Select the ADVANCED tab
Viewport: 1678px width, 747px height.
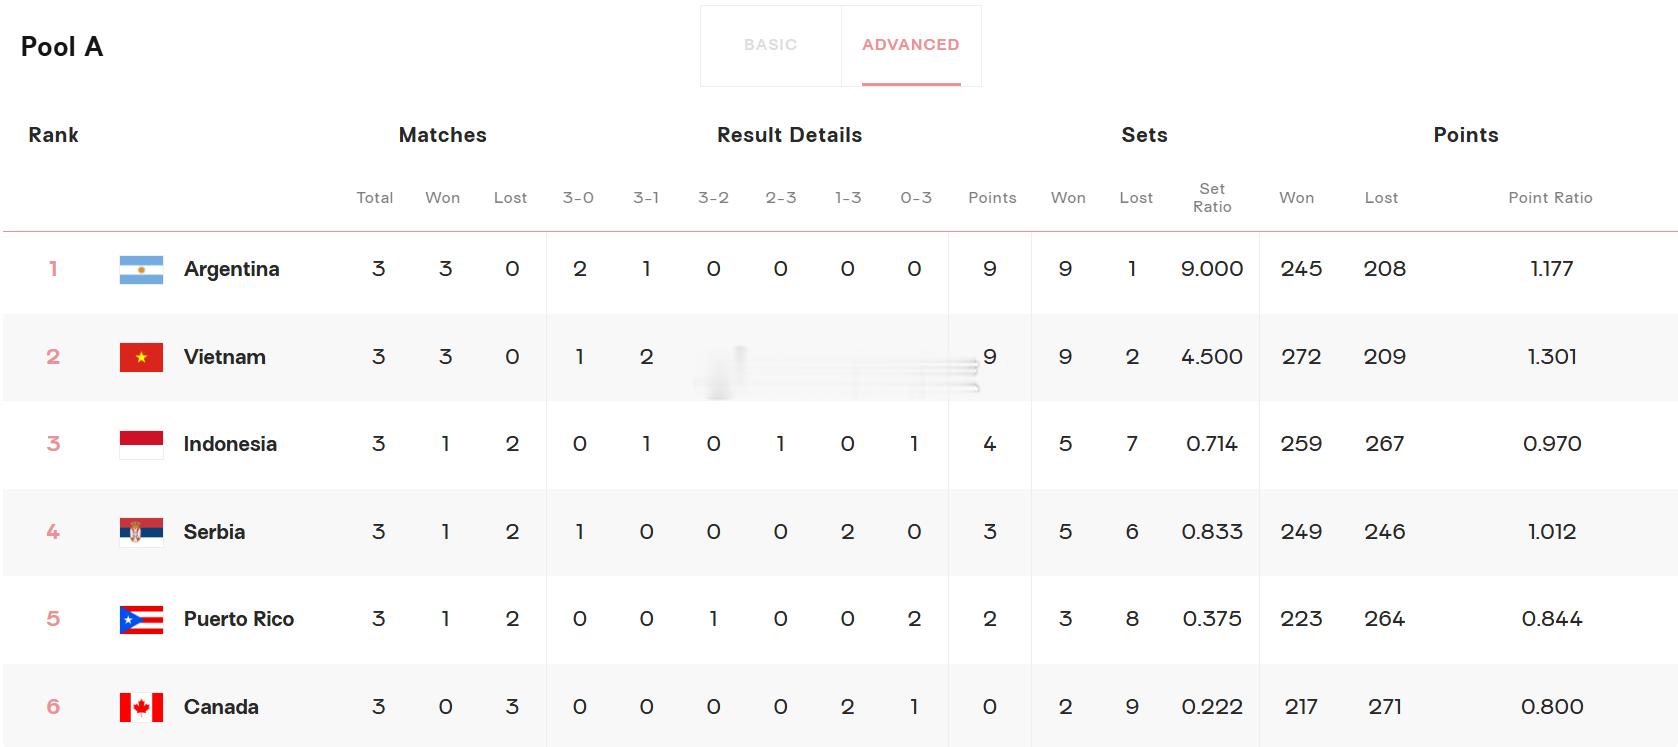point(910,45)
